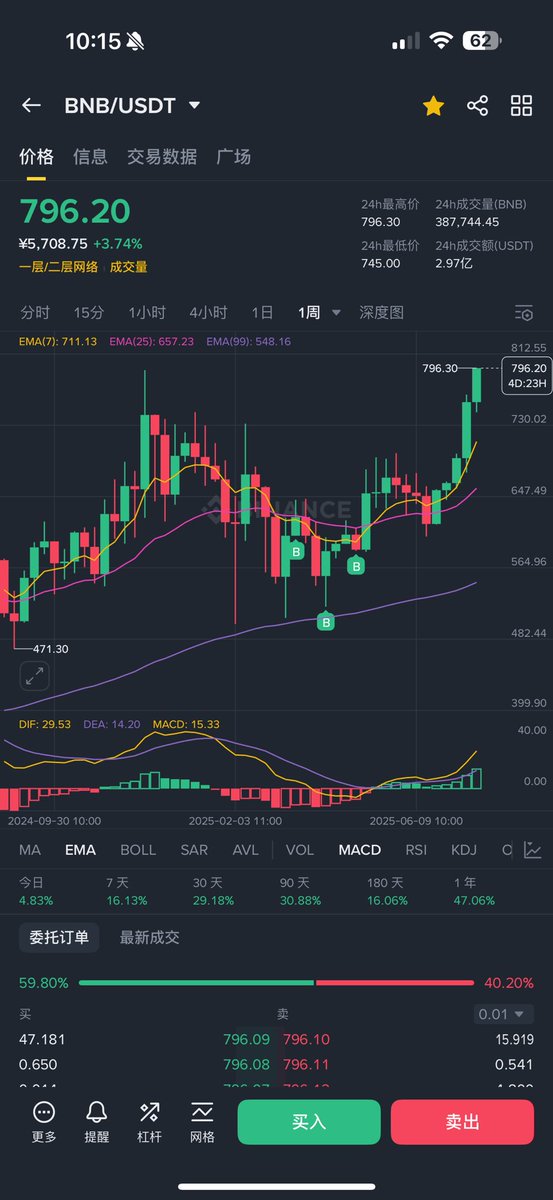Screen dimensions: 553x1200
Task: Toggle the KDJ sub-indicator
Action: (x=464, y=850)
